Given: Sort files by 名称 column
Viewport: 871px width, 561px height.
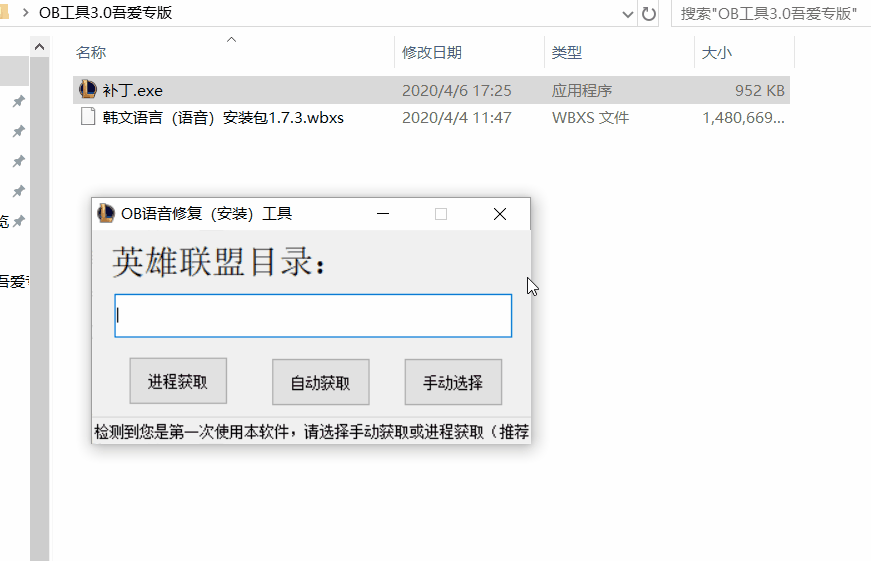Looking at the screenshot, I should (91, 53).
